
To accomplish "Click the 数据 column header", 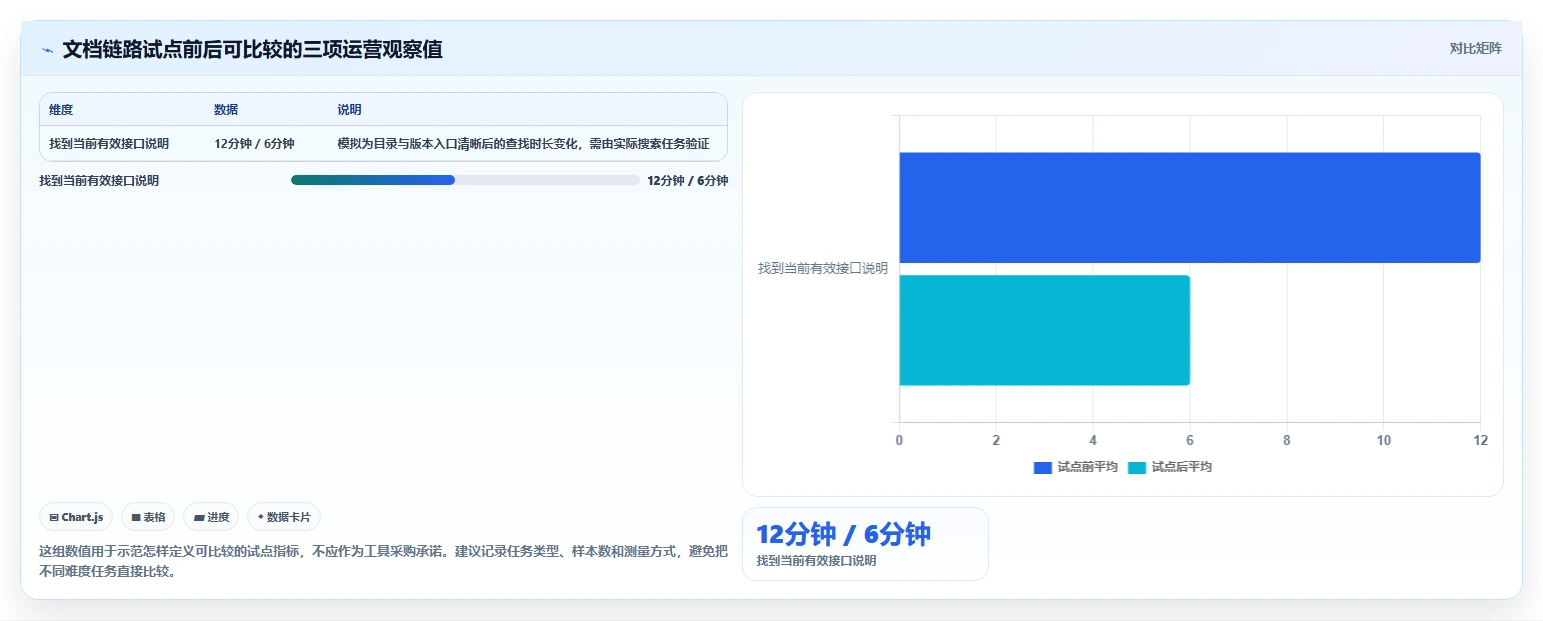I will pyautogui.click(x=226, y=110).
